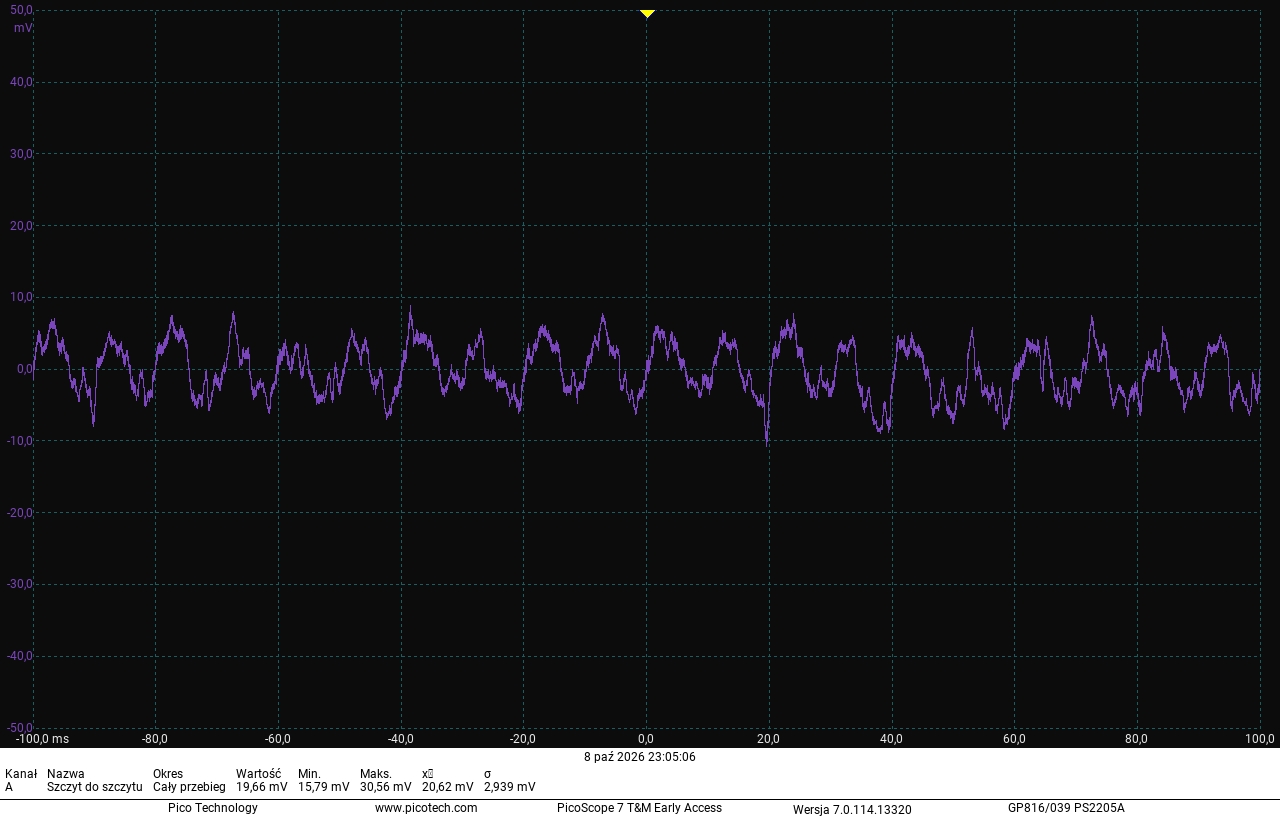1280x816 pixels.
Task: Click the Cały przebieg span cell
Action: tap(189, 787)
